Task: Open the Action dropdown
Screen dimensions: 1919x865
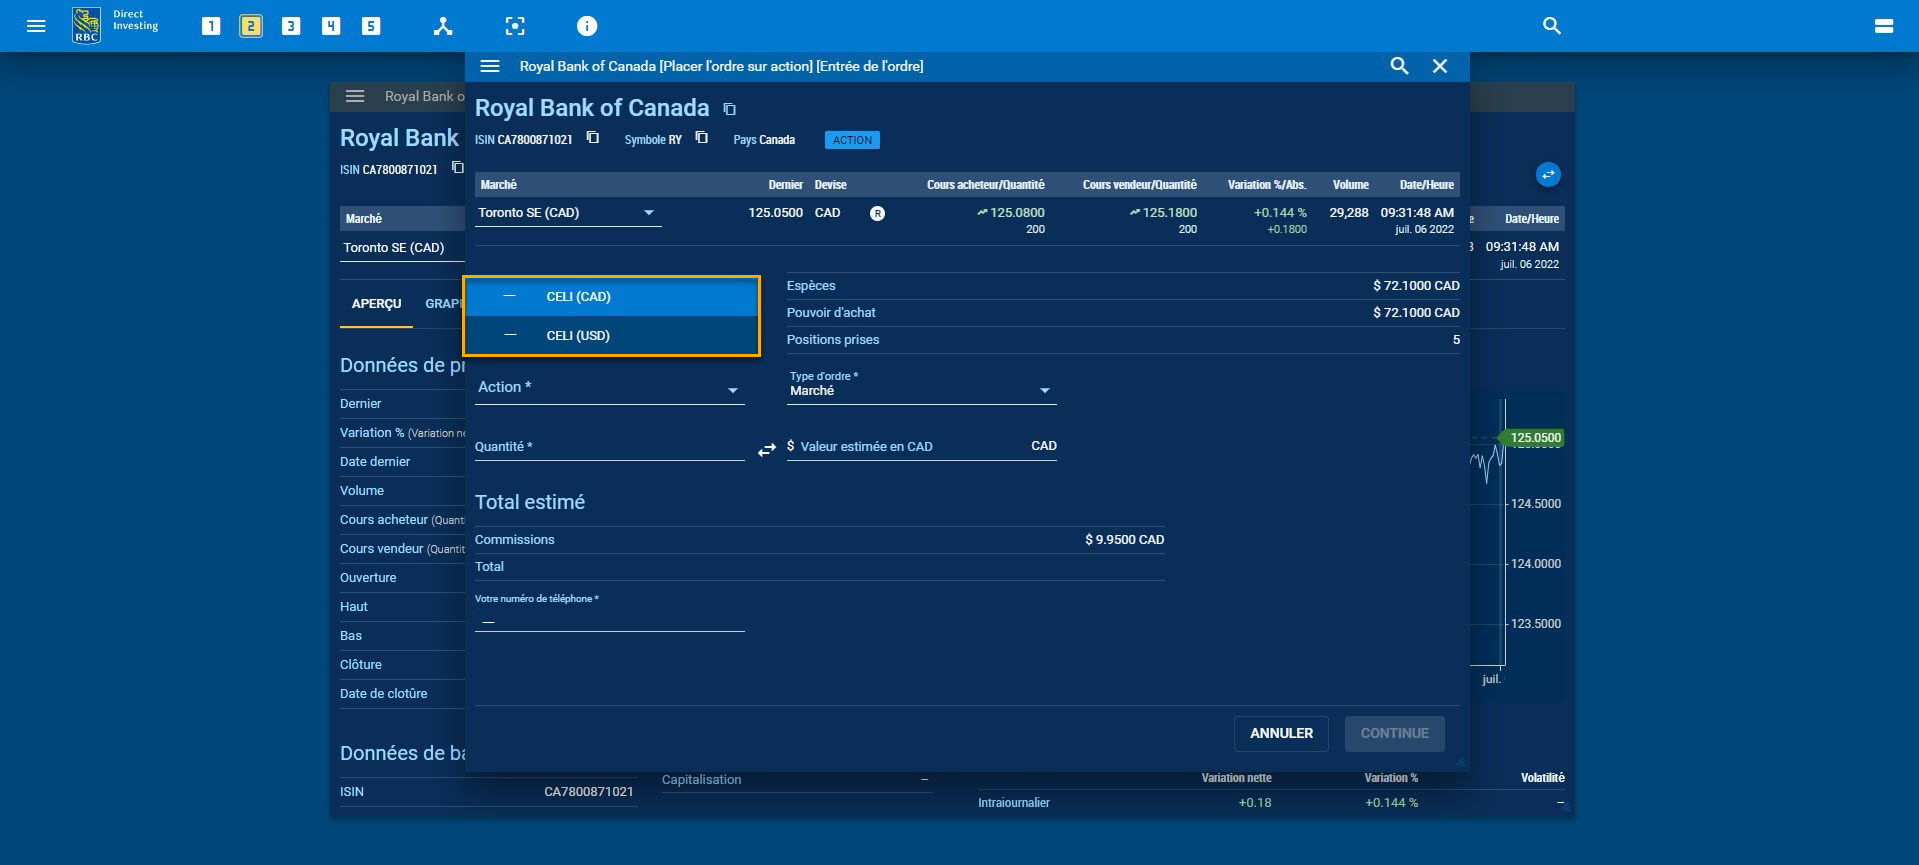Action: point(609,388)
